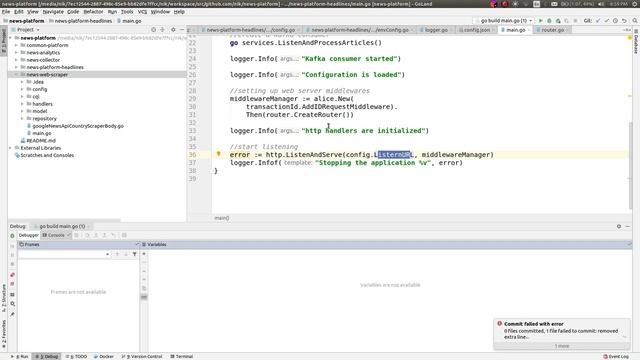640x360 pixels.
Task: Click news-platform-headlines breadcrumb
Action: (83, 21)
